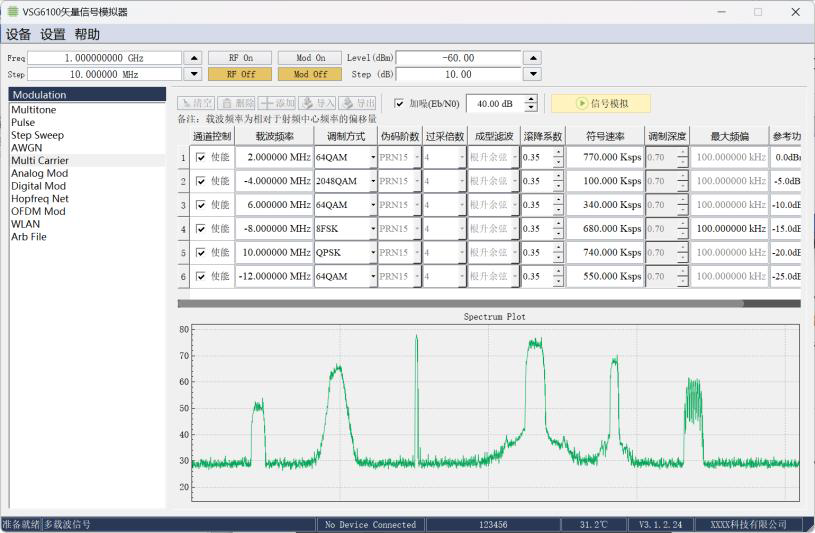Click row 6 carrier frequency -12.000000 MHz cell
Screen dimensions: 815x533
click(x=274, y=277)
